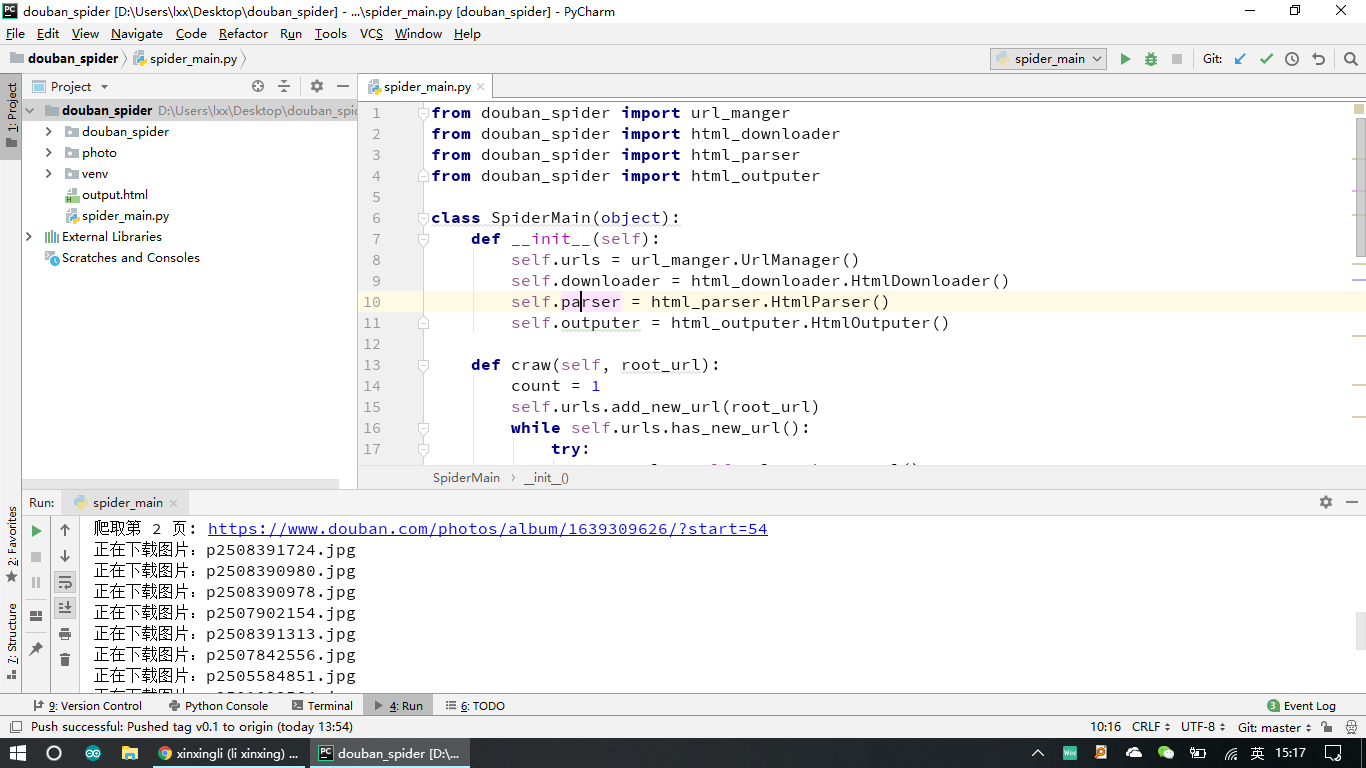Viewport: 1366px width, 768px height.
Task: Open the Event Log
Action: click(1301, 706)
